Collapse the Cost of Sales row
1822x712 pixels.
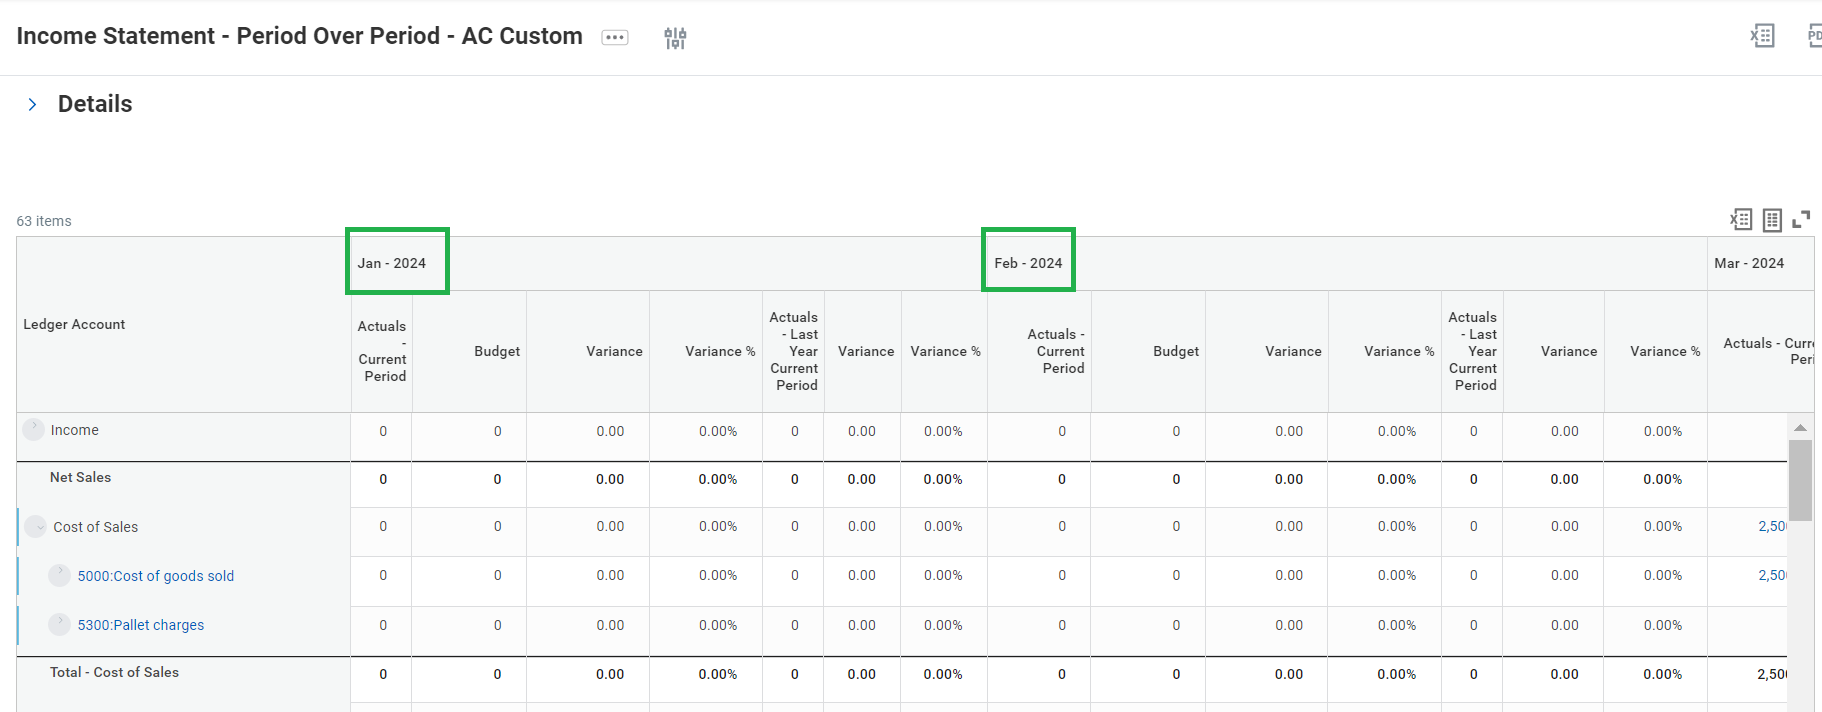click(36, 526)
